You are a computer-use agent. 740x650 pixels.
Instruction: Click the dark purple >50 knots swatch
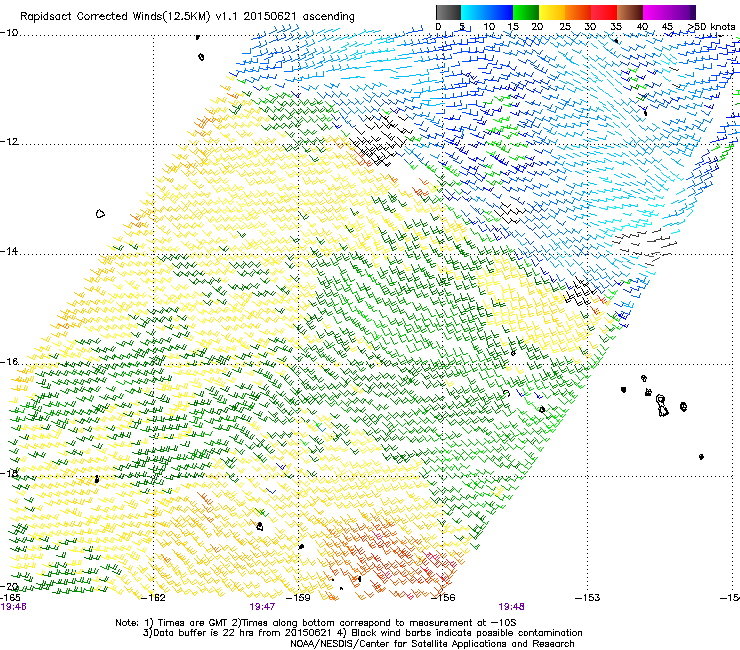click(x=693, y=12)
